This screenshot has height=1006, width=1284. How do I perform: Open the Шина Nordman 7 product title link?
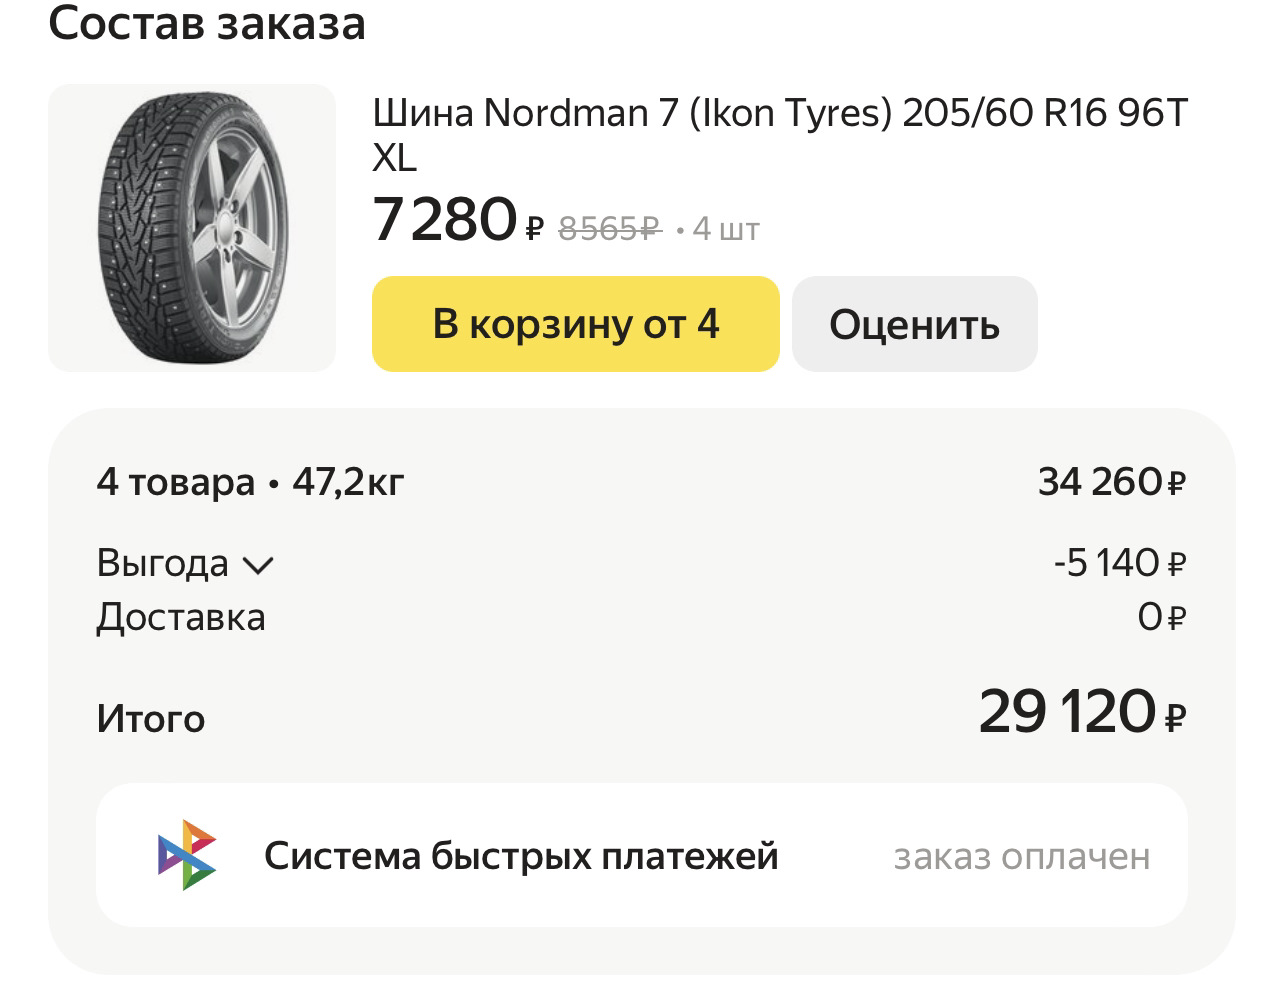[x=779, y=135]
